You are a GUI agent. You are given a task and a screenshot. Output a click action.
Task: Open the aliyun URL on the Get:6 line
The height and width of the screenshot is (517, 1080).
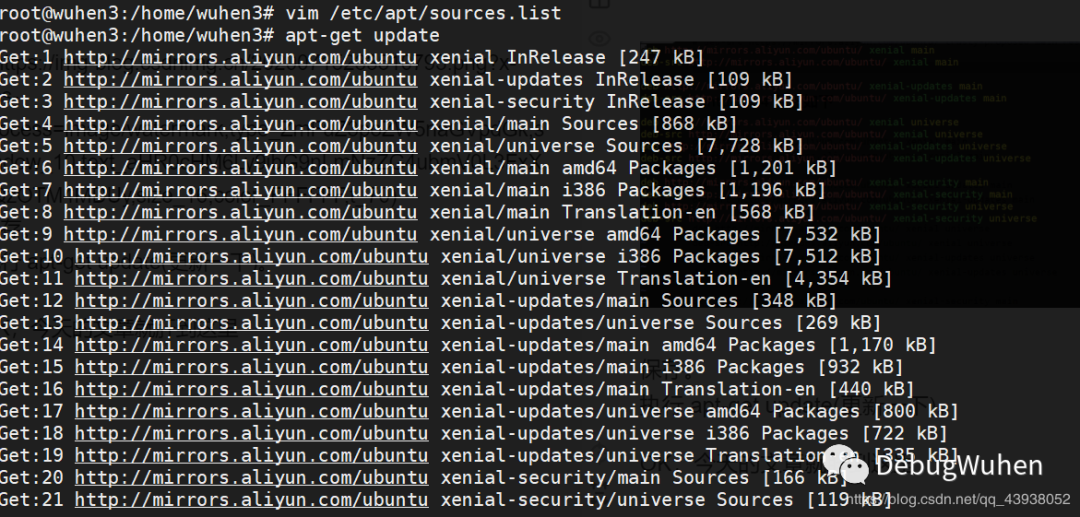click(x=240, y=168)
